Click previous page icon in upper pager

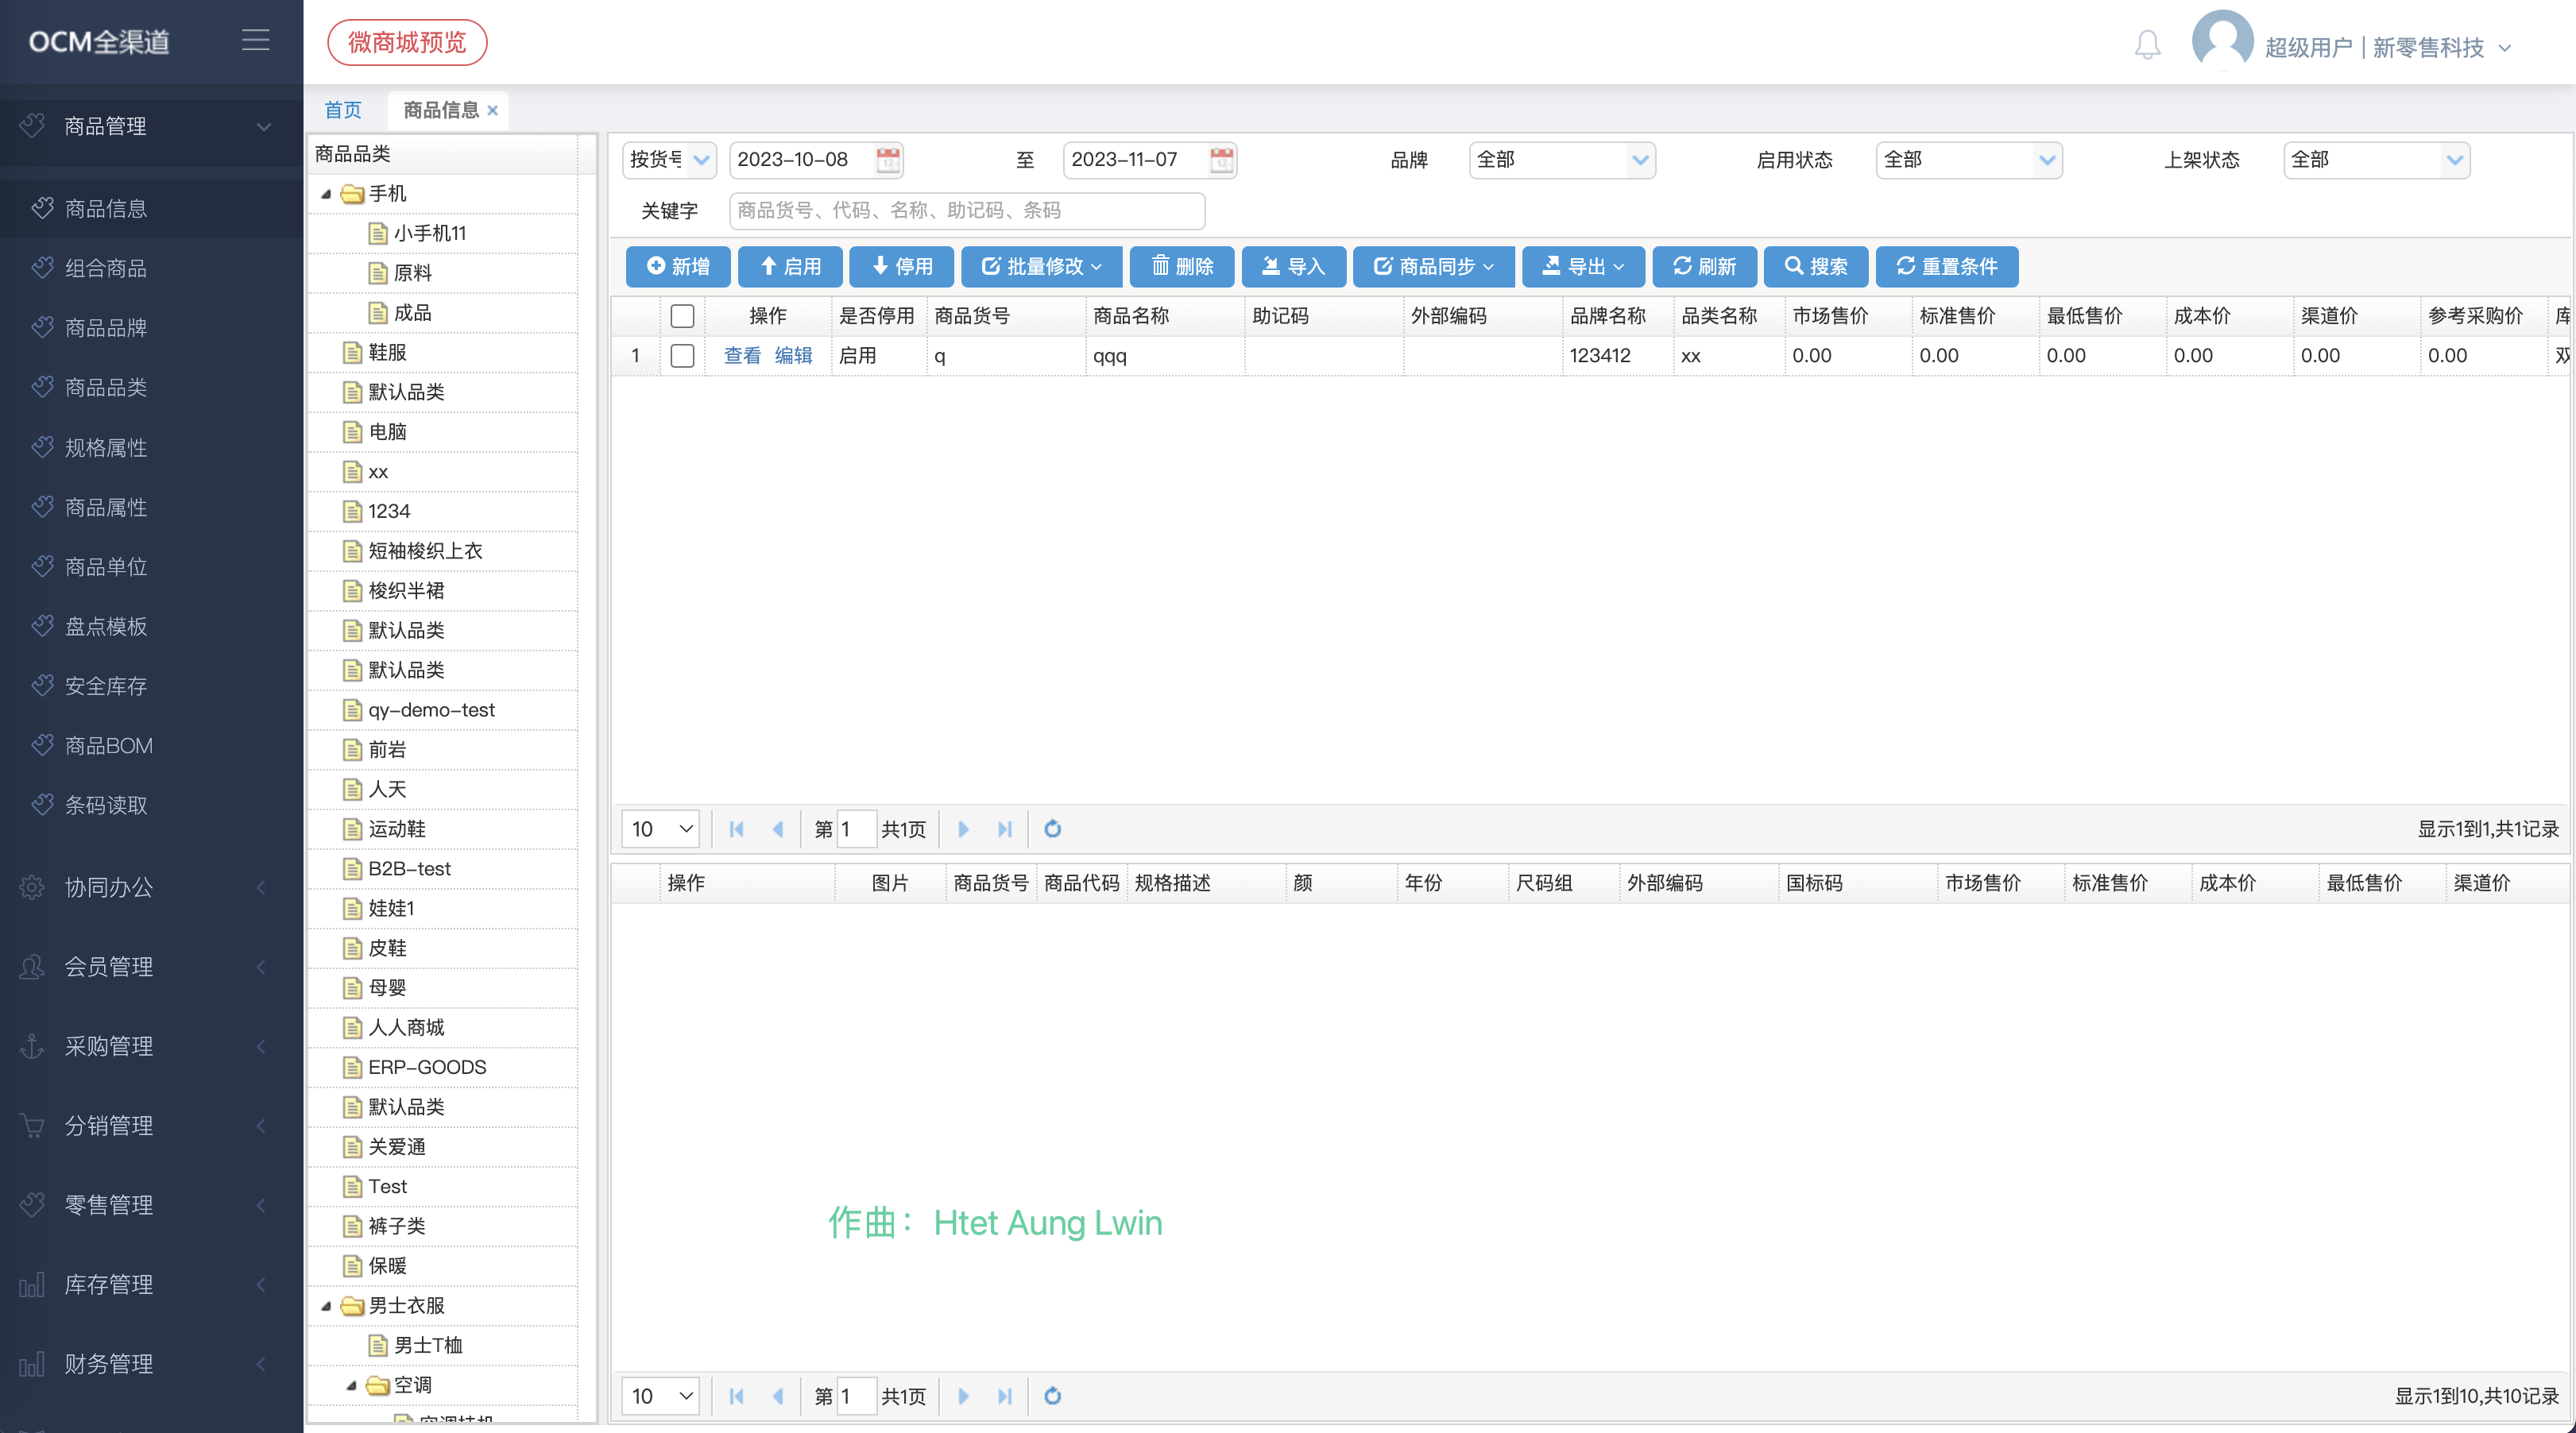point(777,829)
